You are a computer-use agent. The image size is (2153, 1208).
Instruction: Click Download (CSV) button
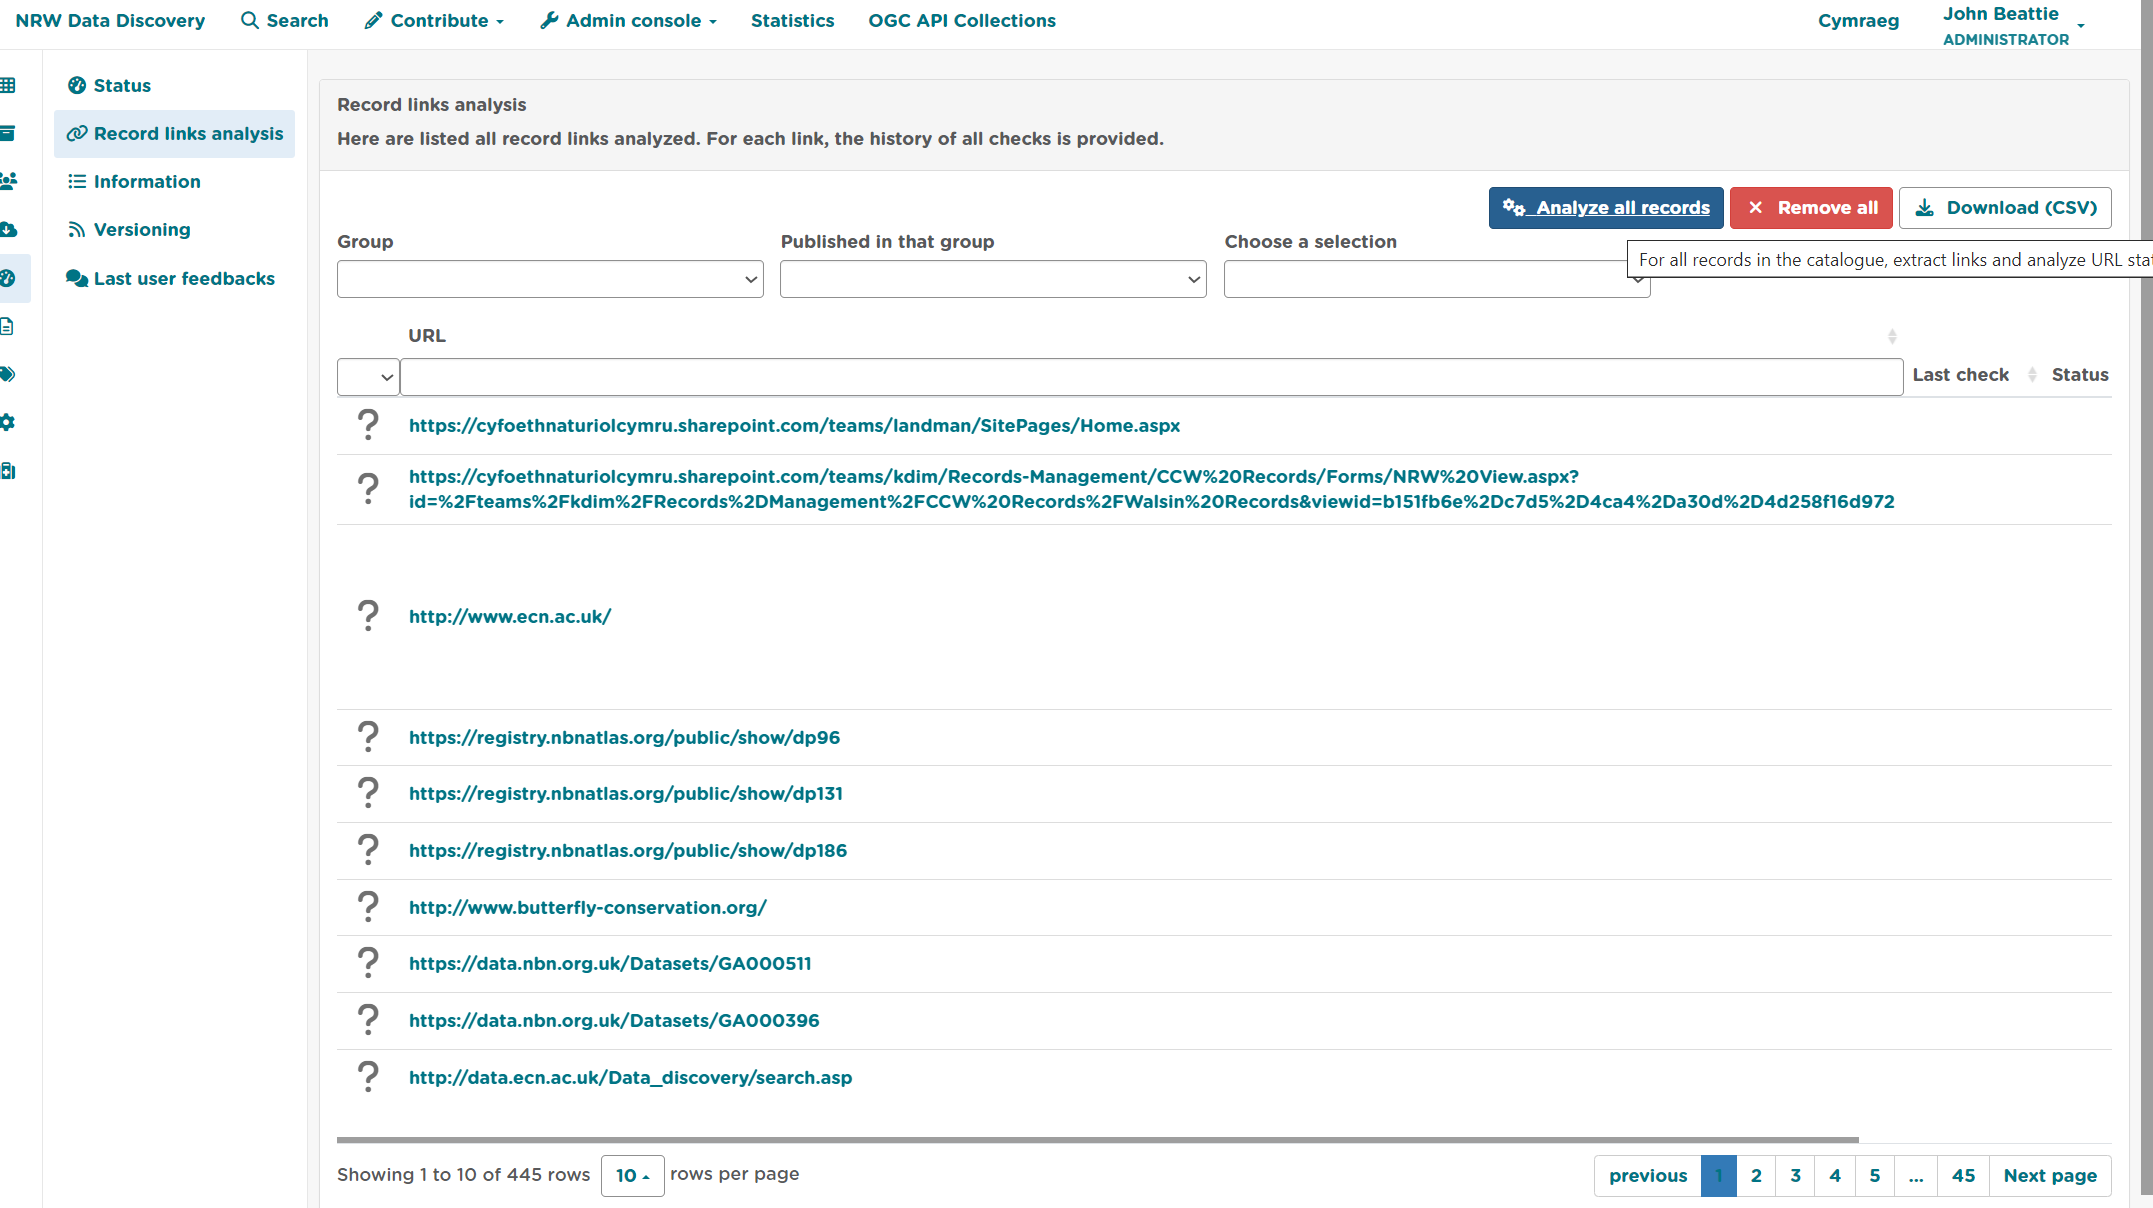click(2005, 208)
